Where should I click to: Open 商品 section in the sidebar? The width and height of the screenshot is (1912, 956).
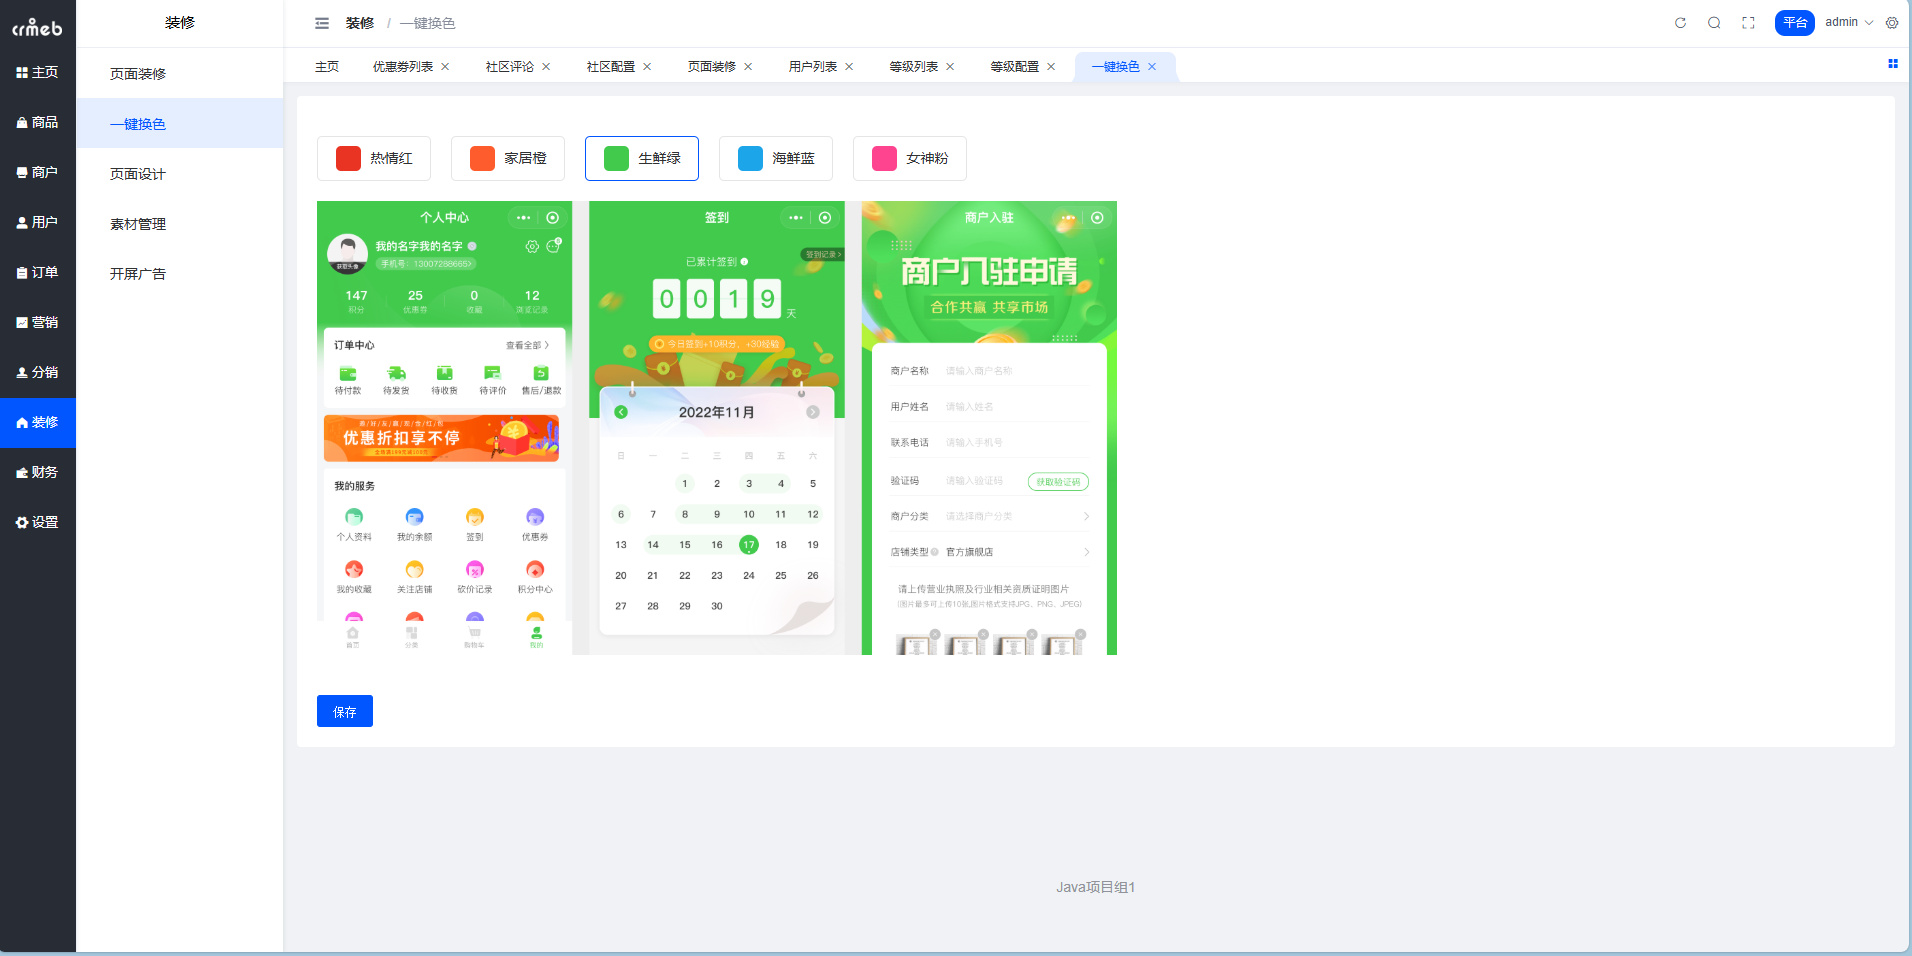pos(38,122)
